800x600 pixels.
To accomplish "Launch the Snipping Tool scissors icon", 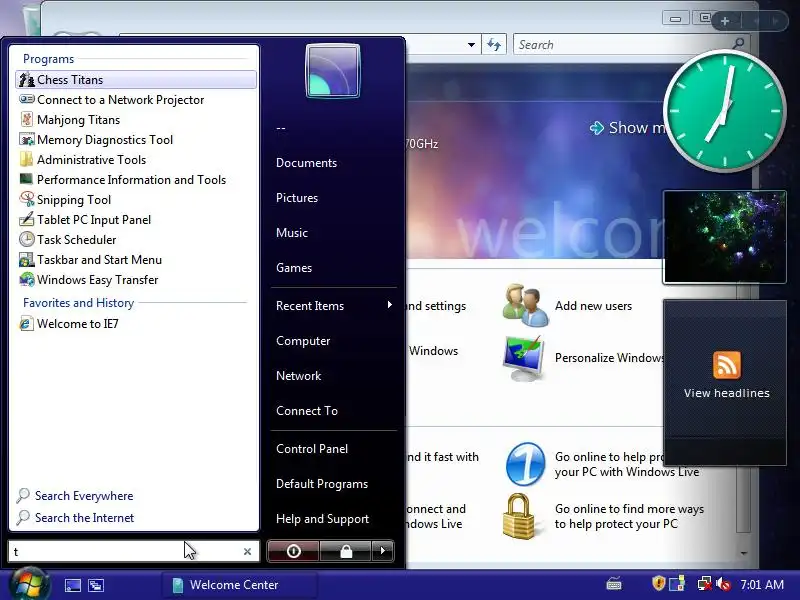I will pos(27,199).
